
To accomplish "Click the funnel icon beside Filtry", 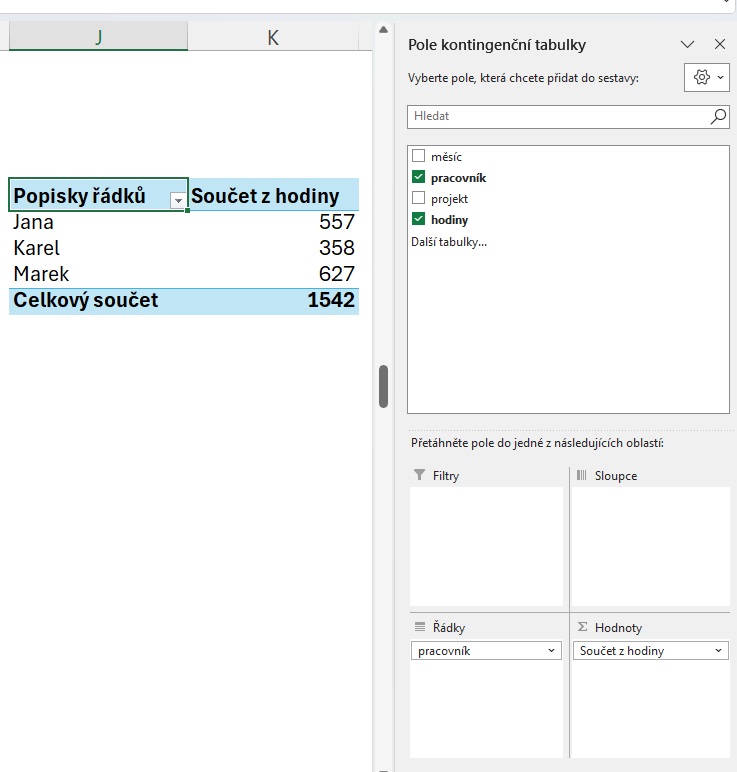I will [419, 476].
